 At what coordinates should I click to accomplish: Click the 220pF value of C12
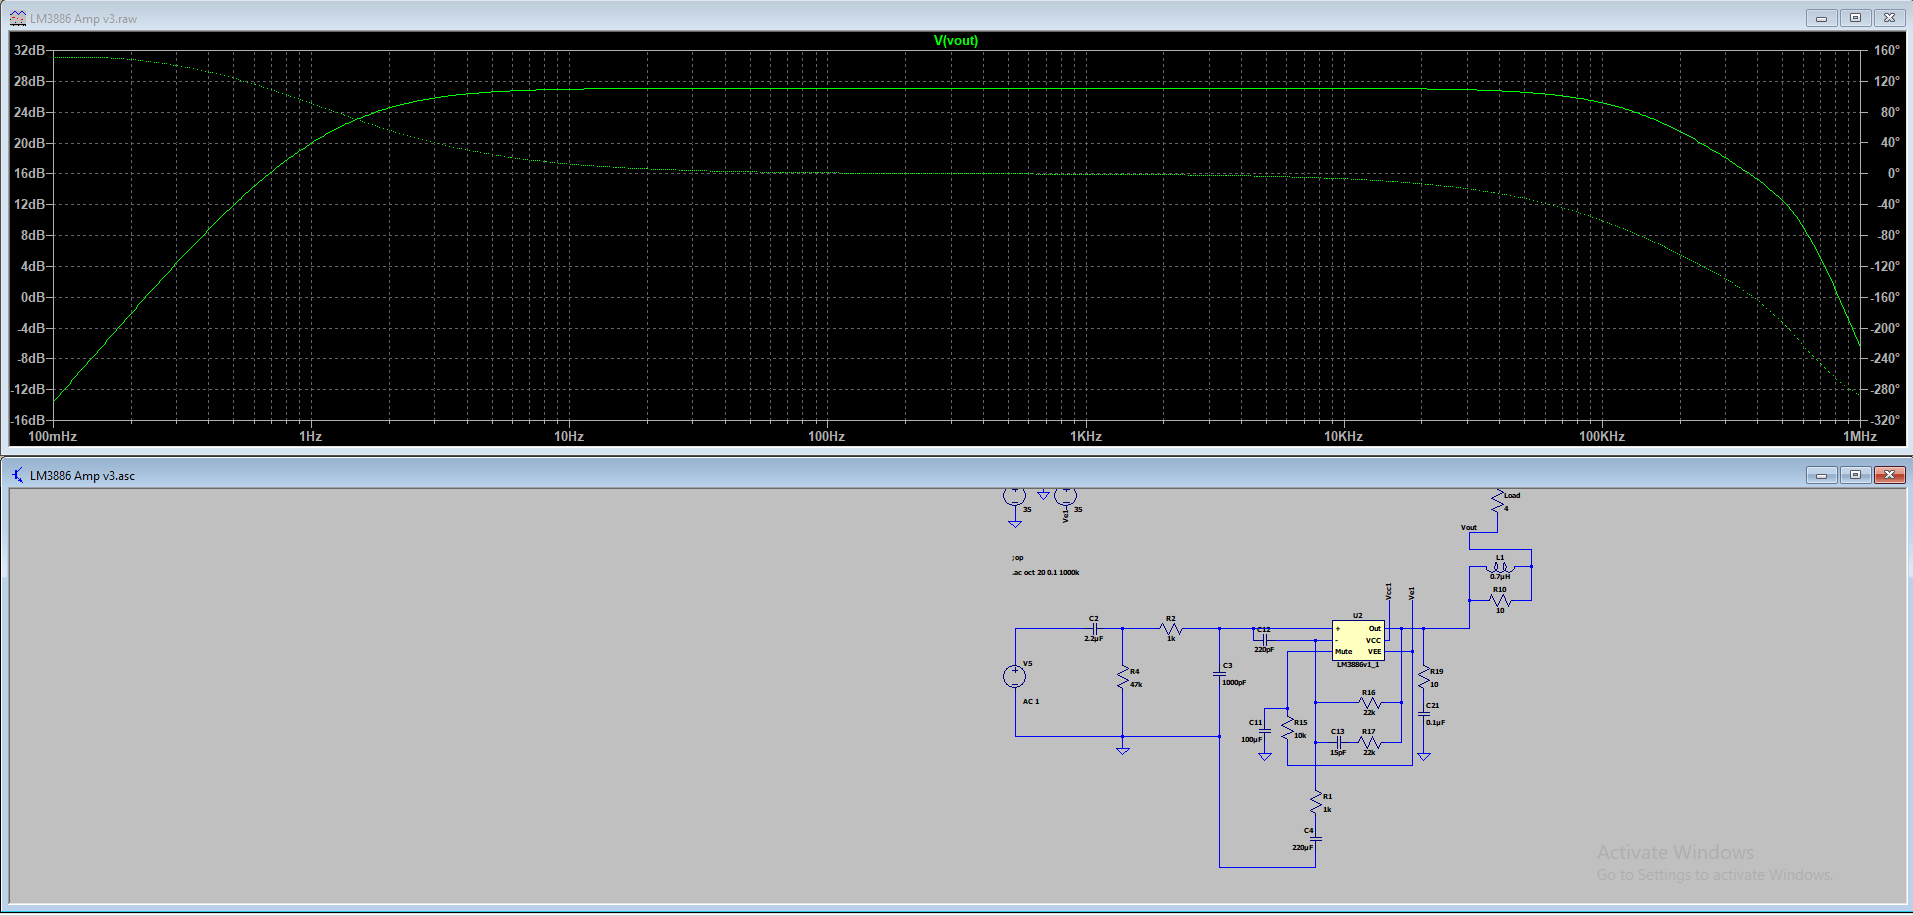[1264, 649]
